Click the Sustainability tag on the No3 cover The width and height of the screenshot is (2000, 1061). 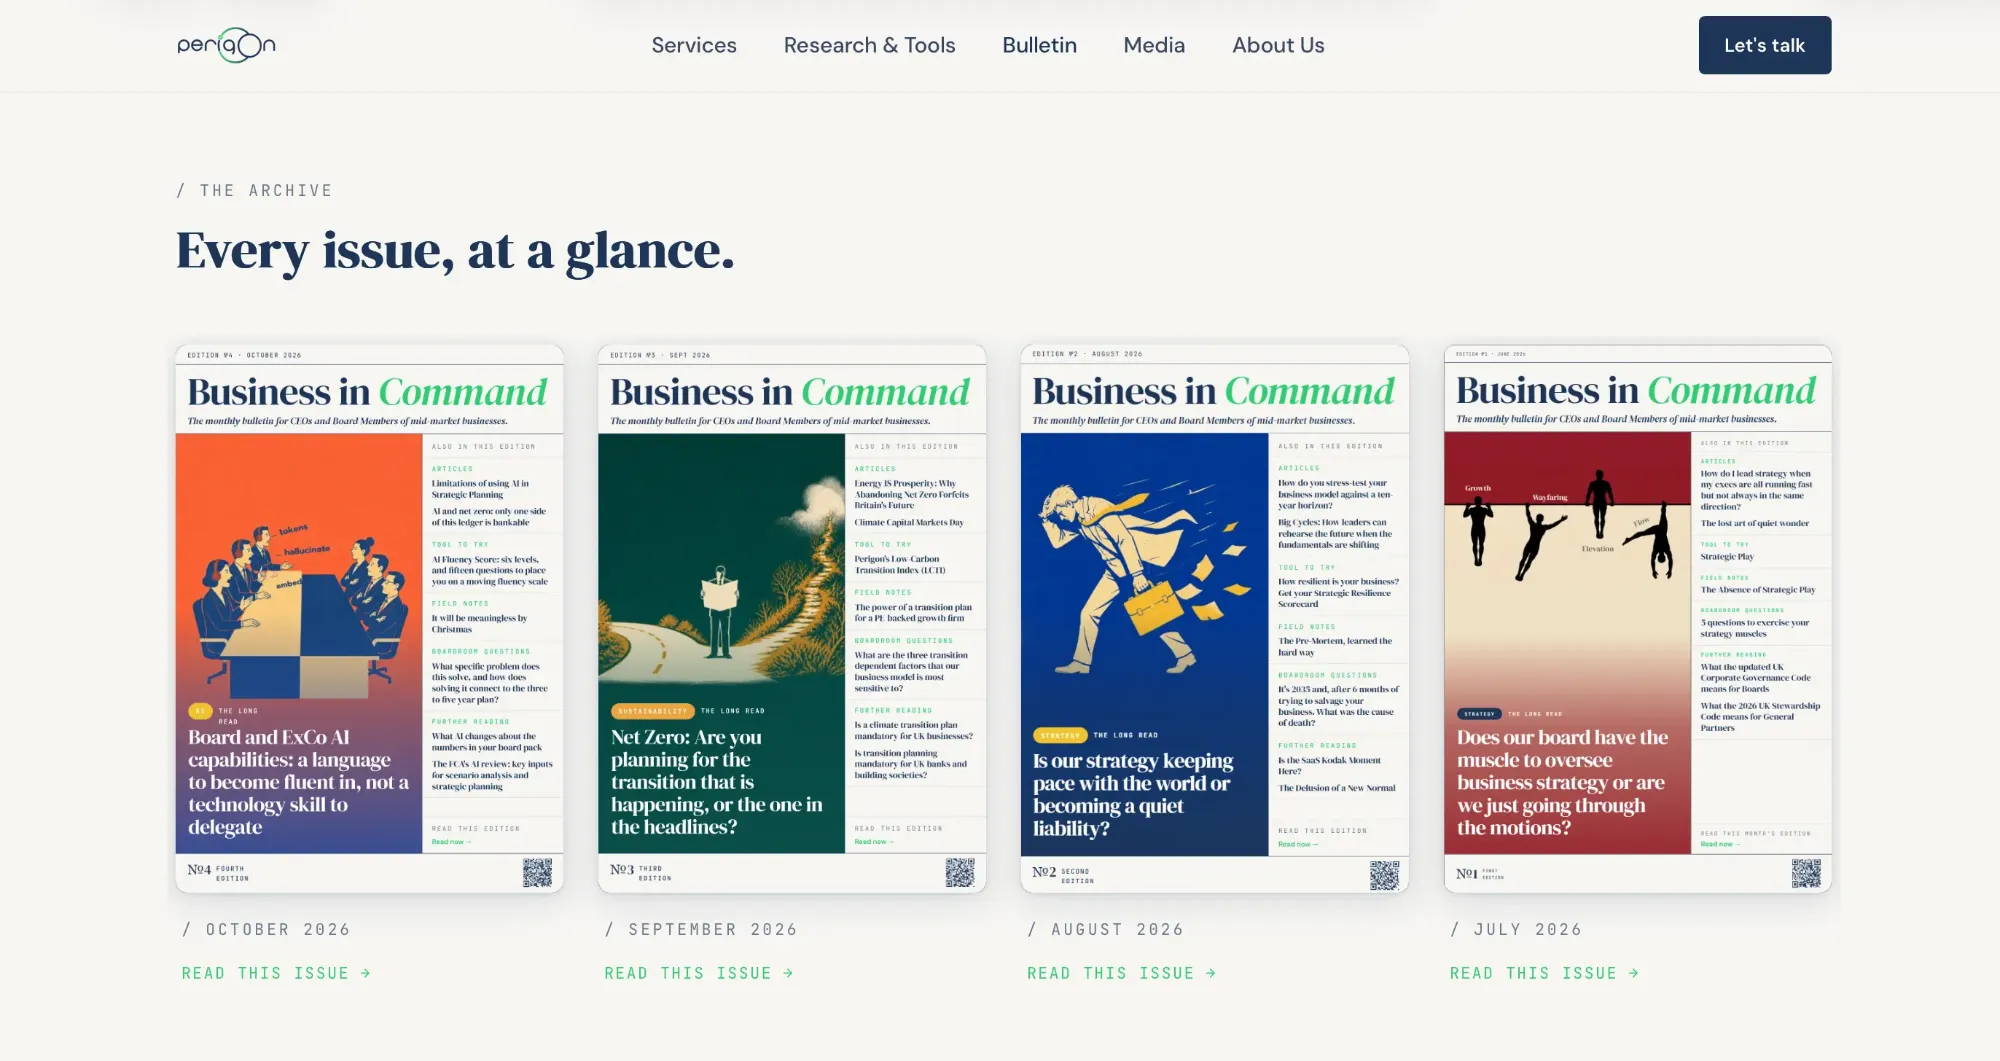point(653,711)
